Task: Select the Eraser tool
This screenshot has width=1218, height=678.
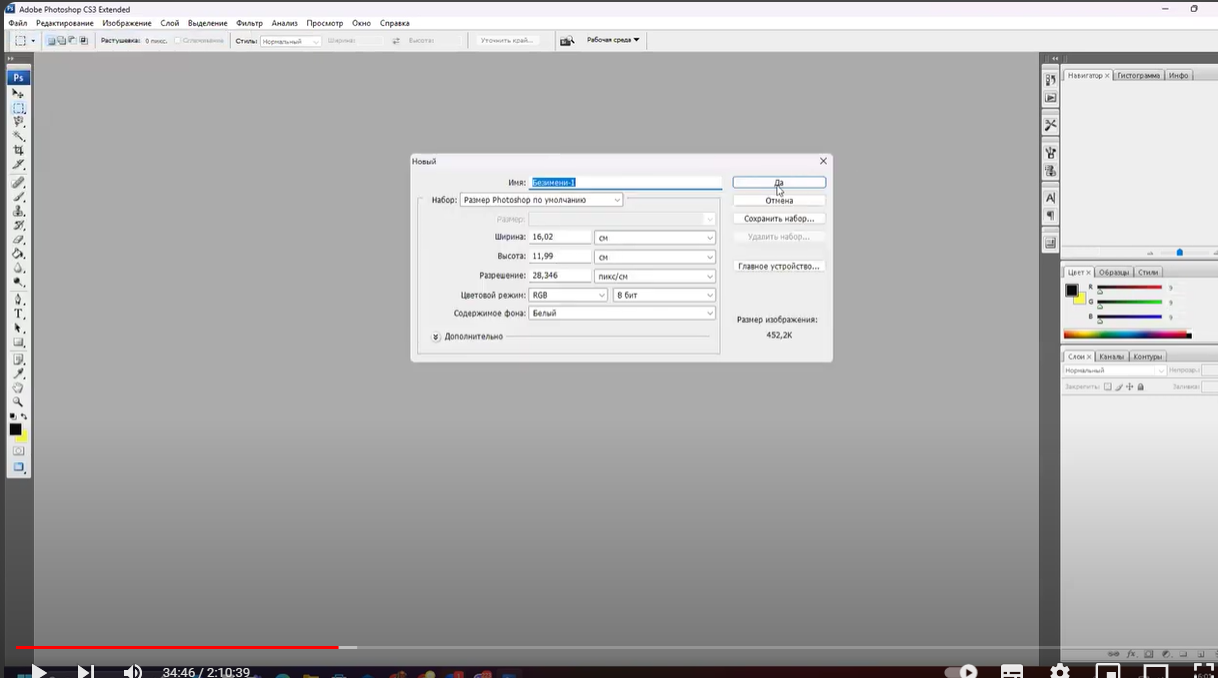Action: coord(18,240)
